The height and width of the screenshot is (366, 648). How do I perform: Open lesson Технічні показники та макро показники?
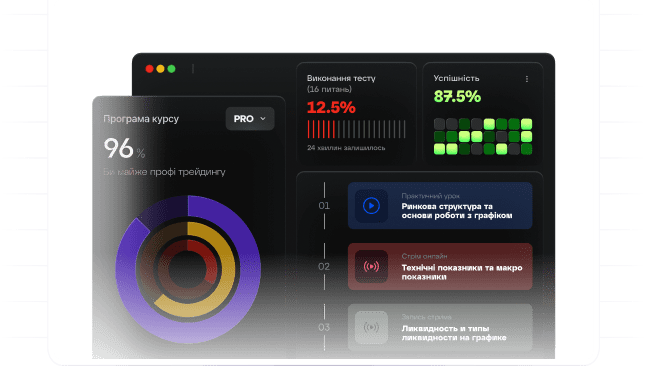tap(440, 266)
